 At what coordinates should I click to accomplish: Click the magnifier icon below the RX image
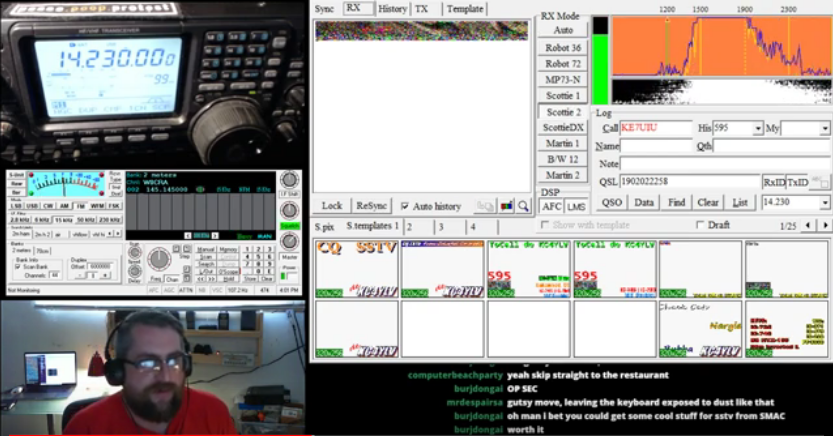522,206
